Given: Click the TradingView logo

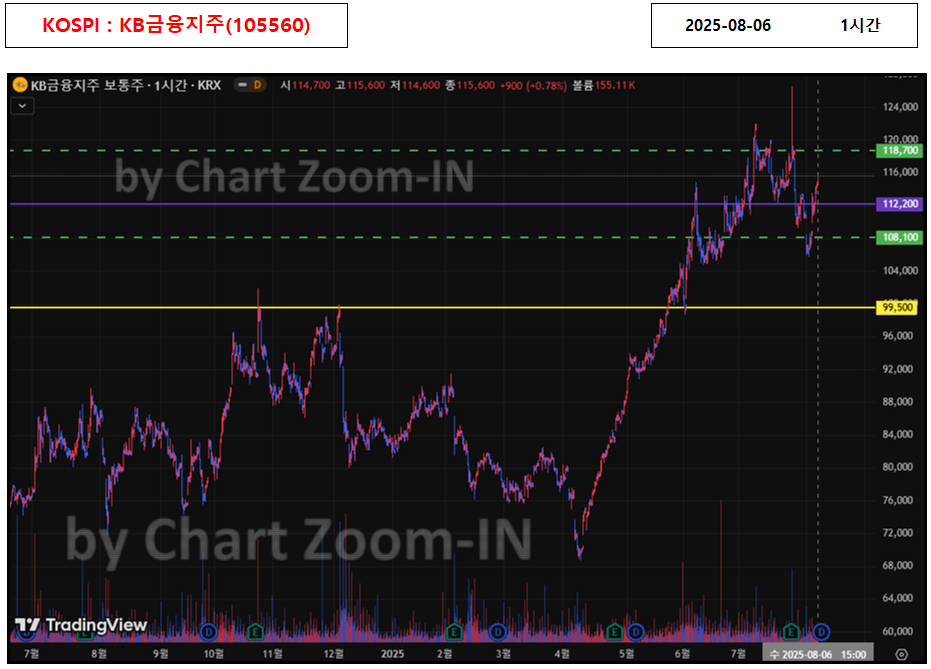Looking at the screenshot, I should [x=81, y=625].
